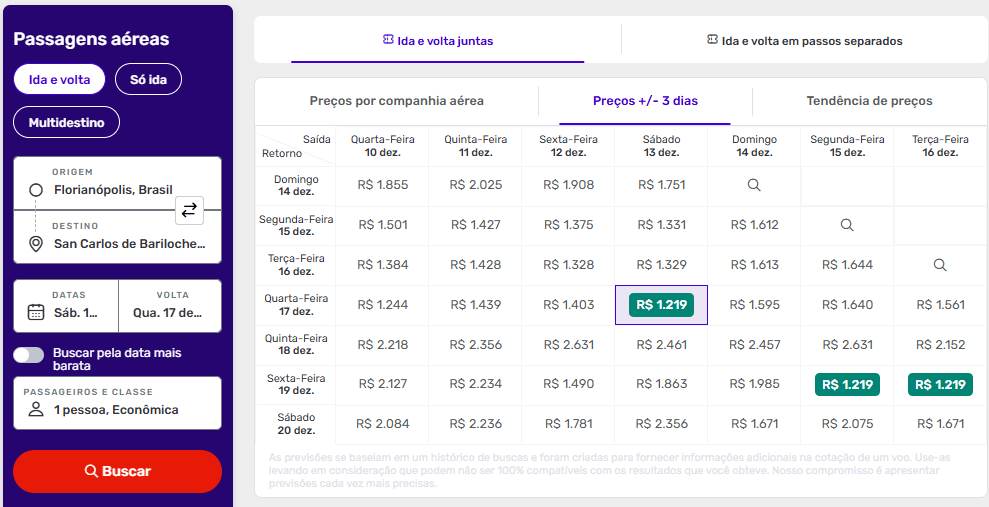Choose the Multidestino trip option
Viewport: 989px width, 507px height.
click(66, 123)
